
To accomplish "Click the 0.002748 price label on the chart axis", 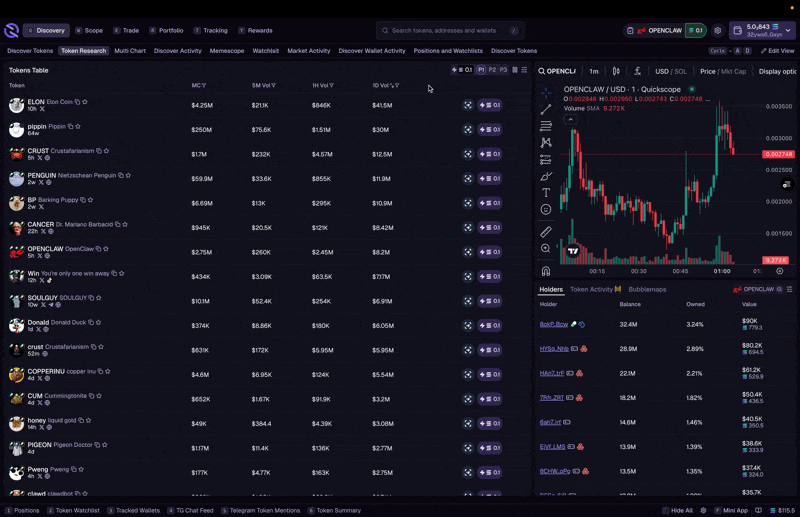I will point(778,154).
